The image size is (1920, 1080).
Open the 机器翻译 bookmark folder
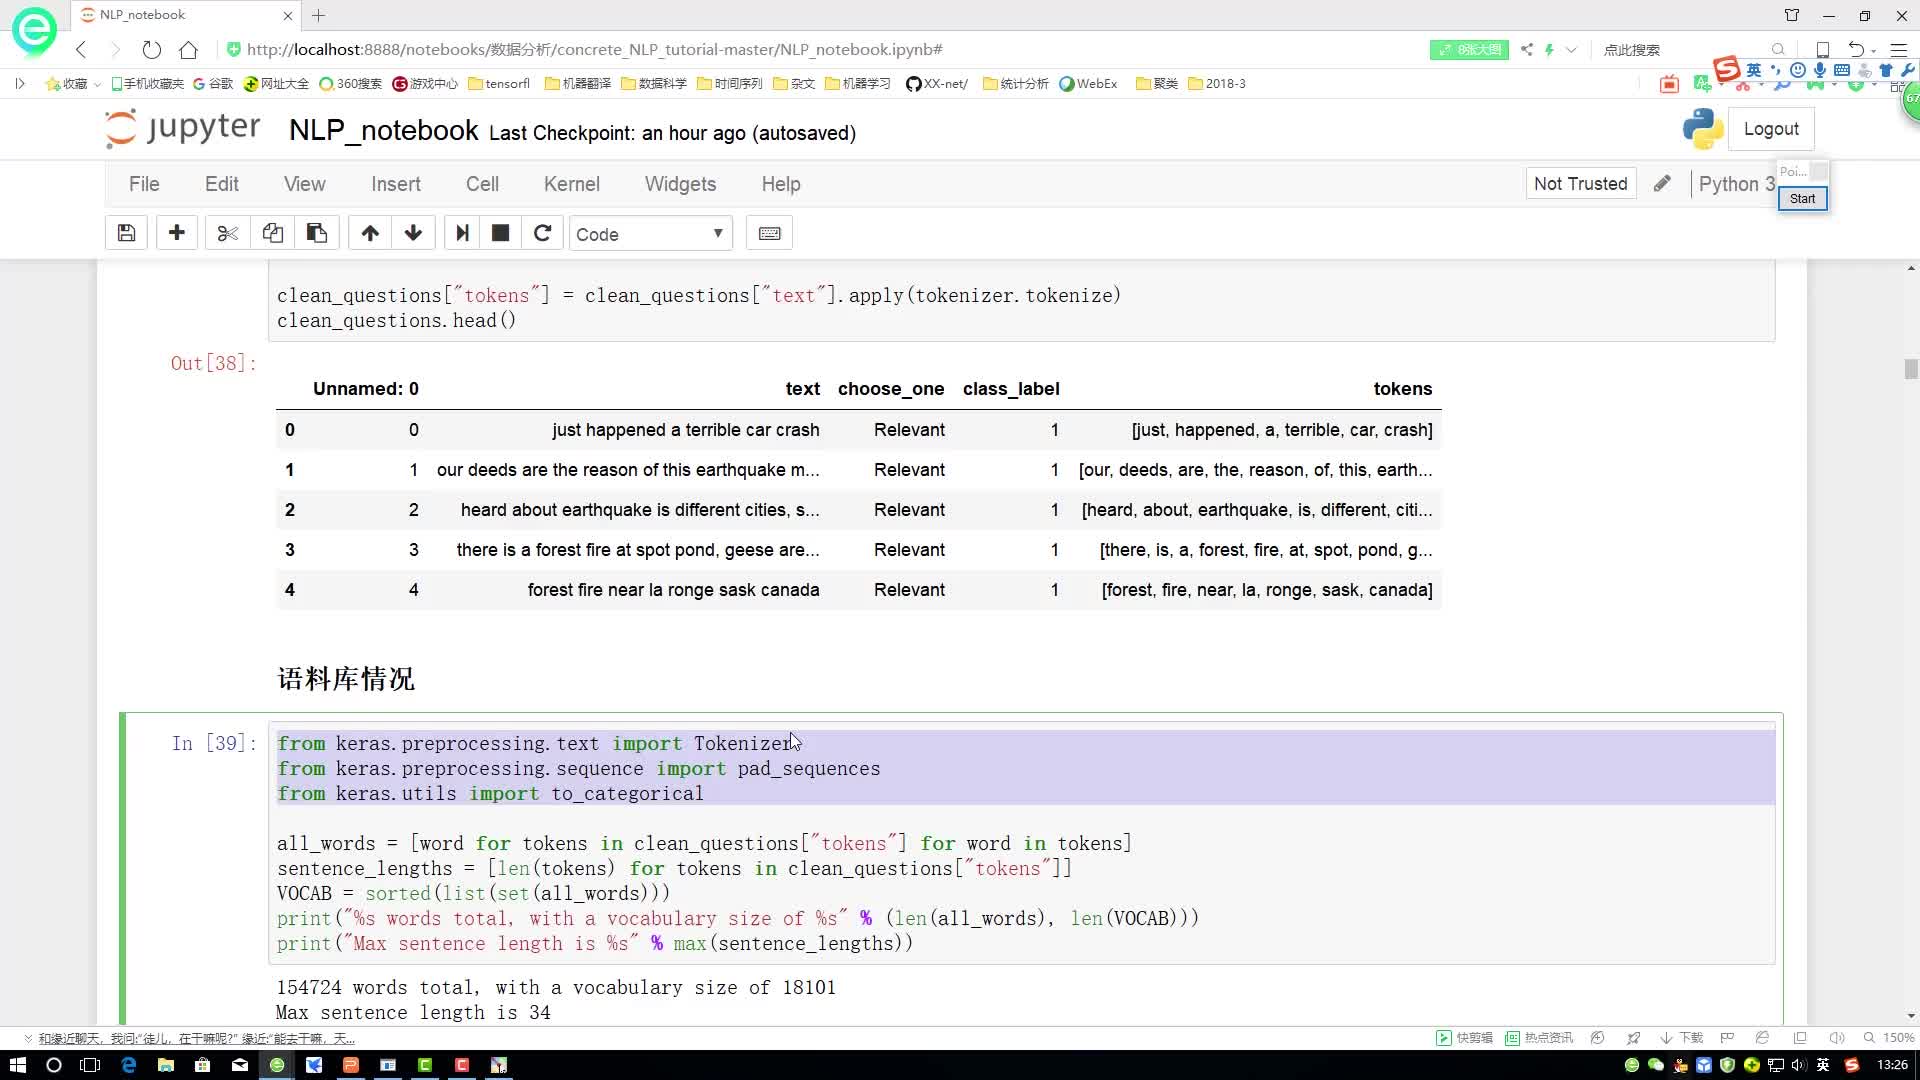click(577, 83)
